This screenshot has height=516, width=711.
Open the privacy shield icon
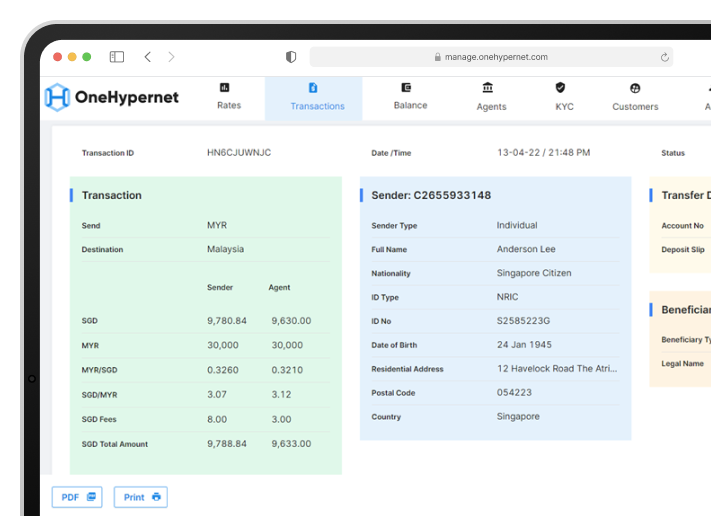coord(291,57)
